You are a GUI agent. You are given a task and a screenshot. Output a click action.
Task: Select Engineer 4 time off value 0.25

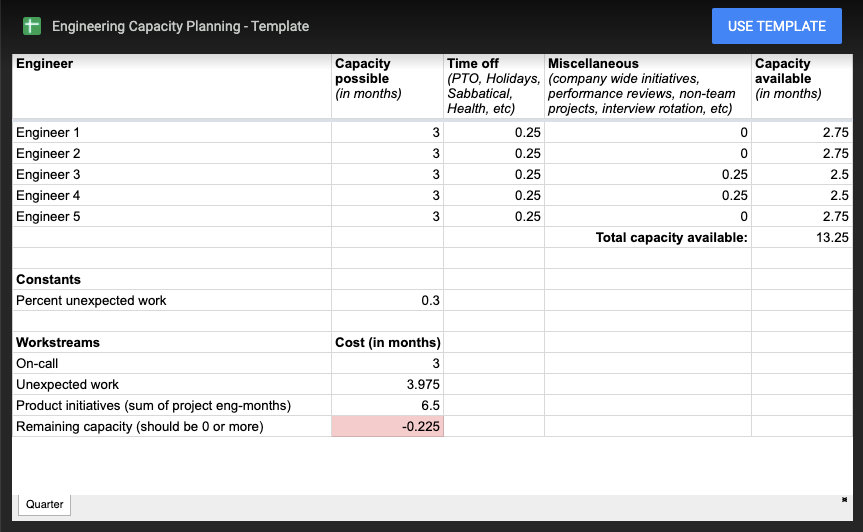[494, 195]
